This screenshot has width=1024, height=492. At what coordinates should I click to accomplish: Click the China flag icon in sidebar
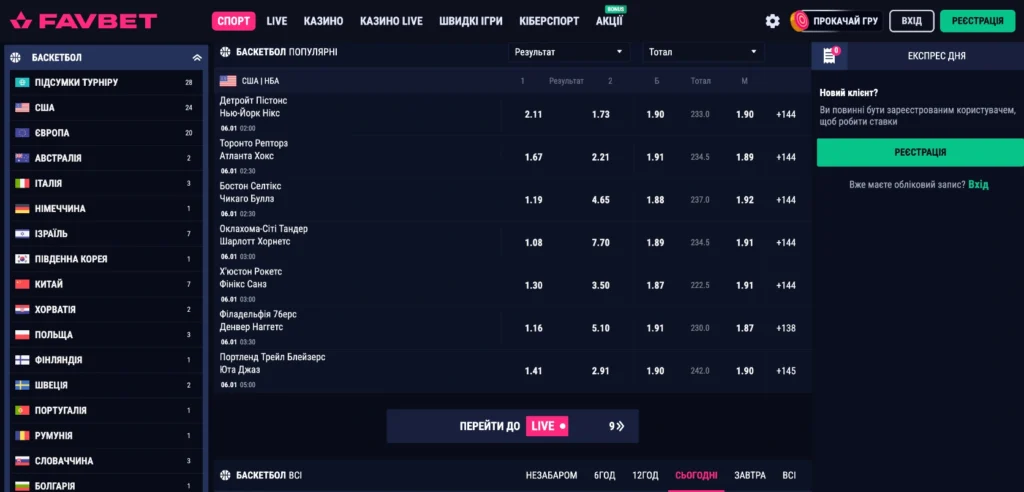tap(22, 284)
